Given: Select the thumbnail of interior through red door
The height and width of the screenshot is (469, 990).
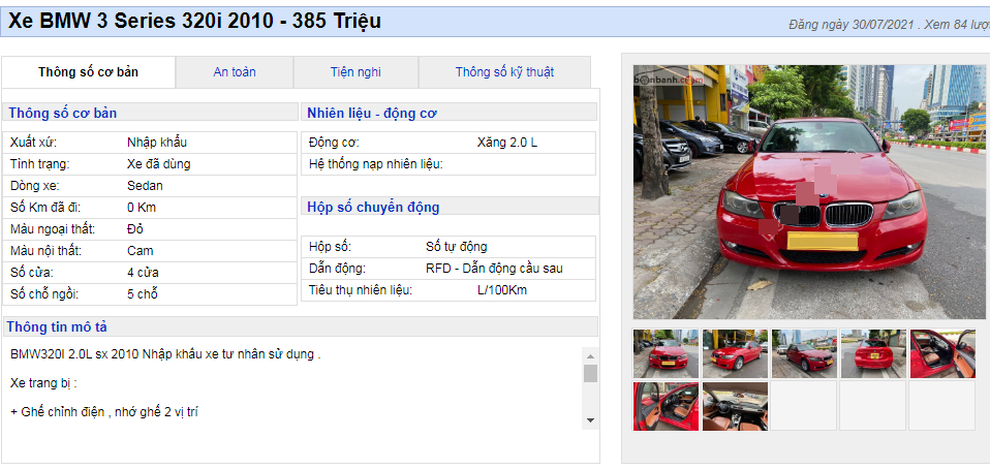Looking at the screenshot, I should click(666, 406).
